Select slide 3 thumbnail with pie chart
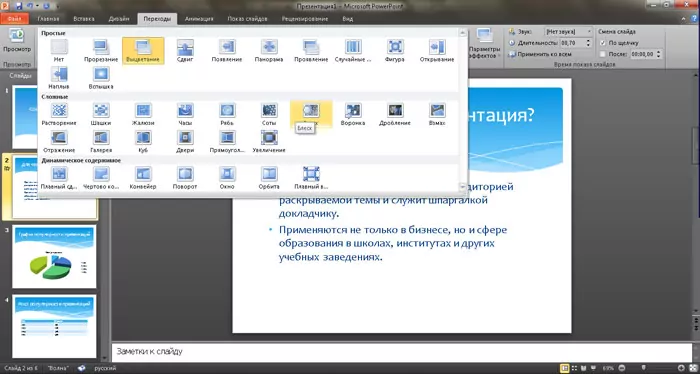 coord(54,257)
